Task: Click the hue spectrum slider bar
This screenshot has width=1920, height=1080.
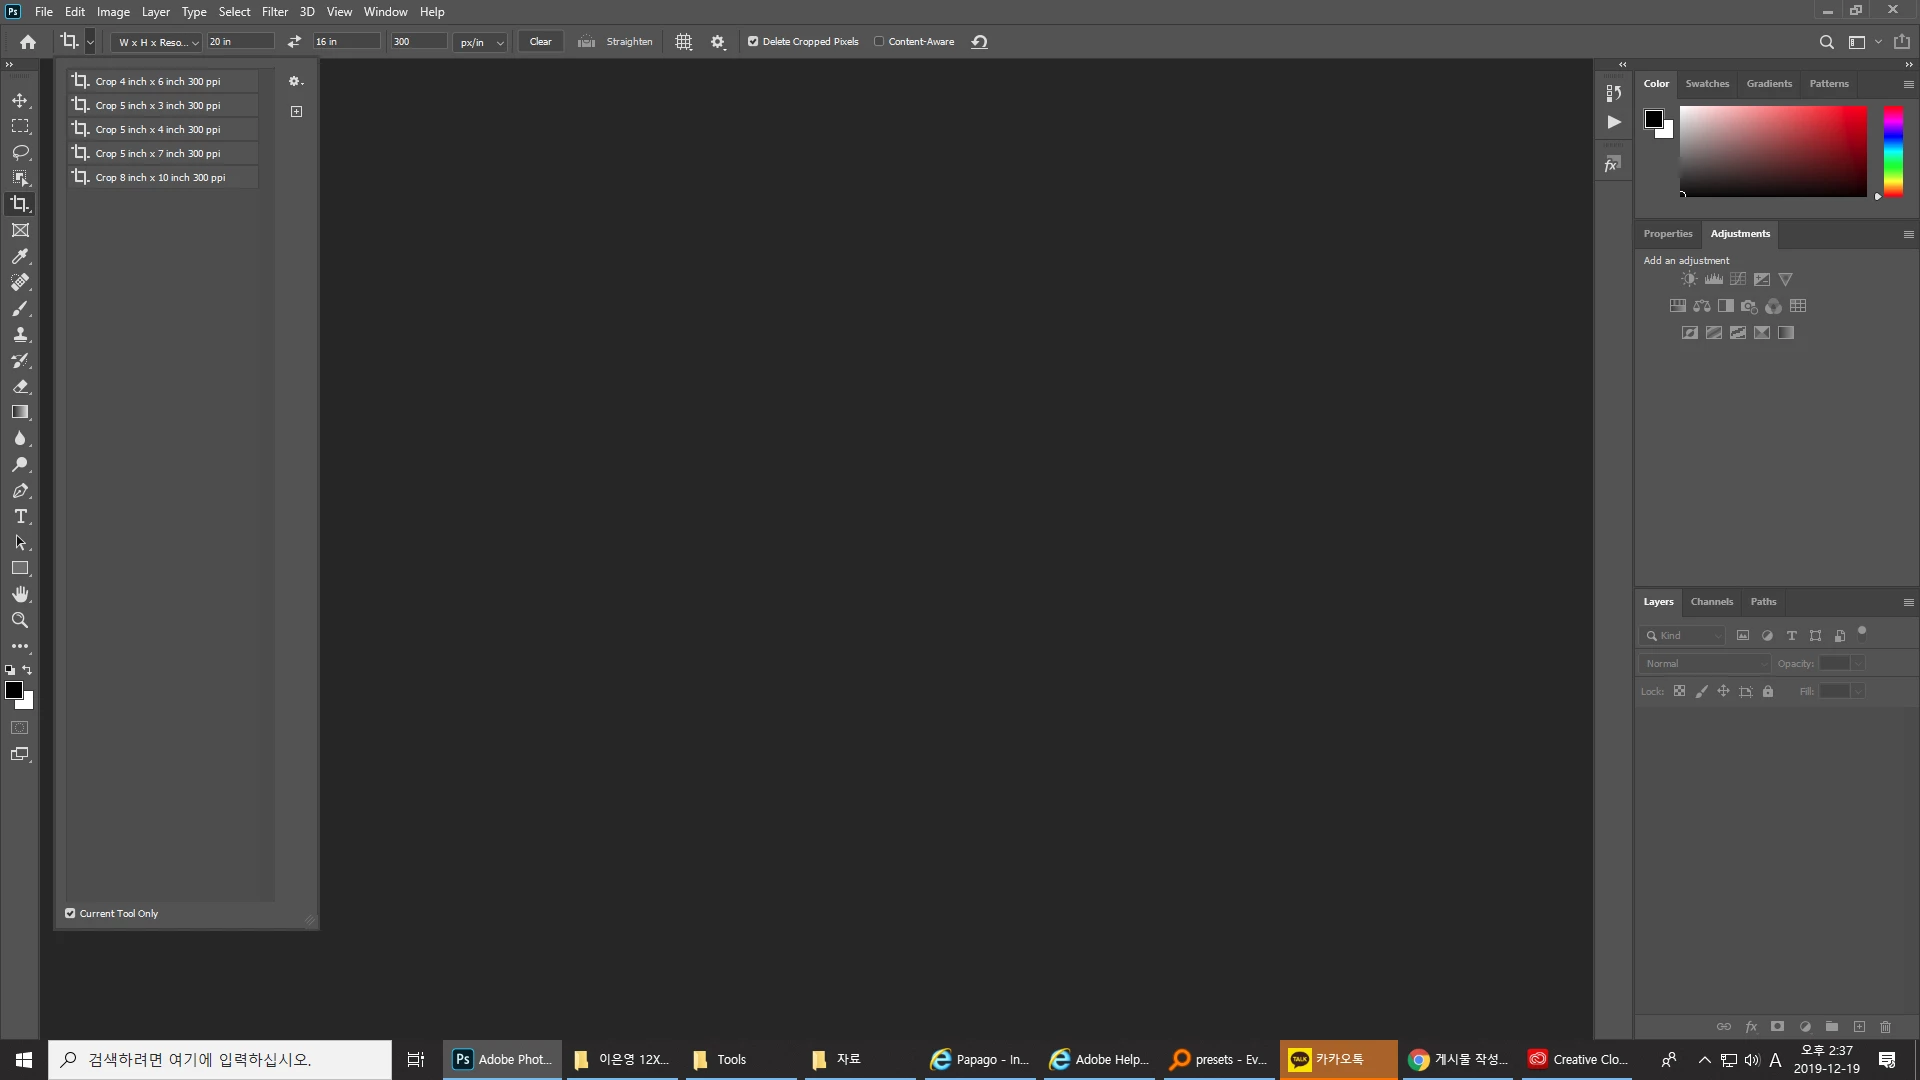Action: click(1893, 150)
